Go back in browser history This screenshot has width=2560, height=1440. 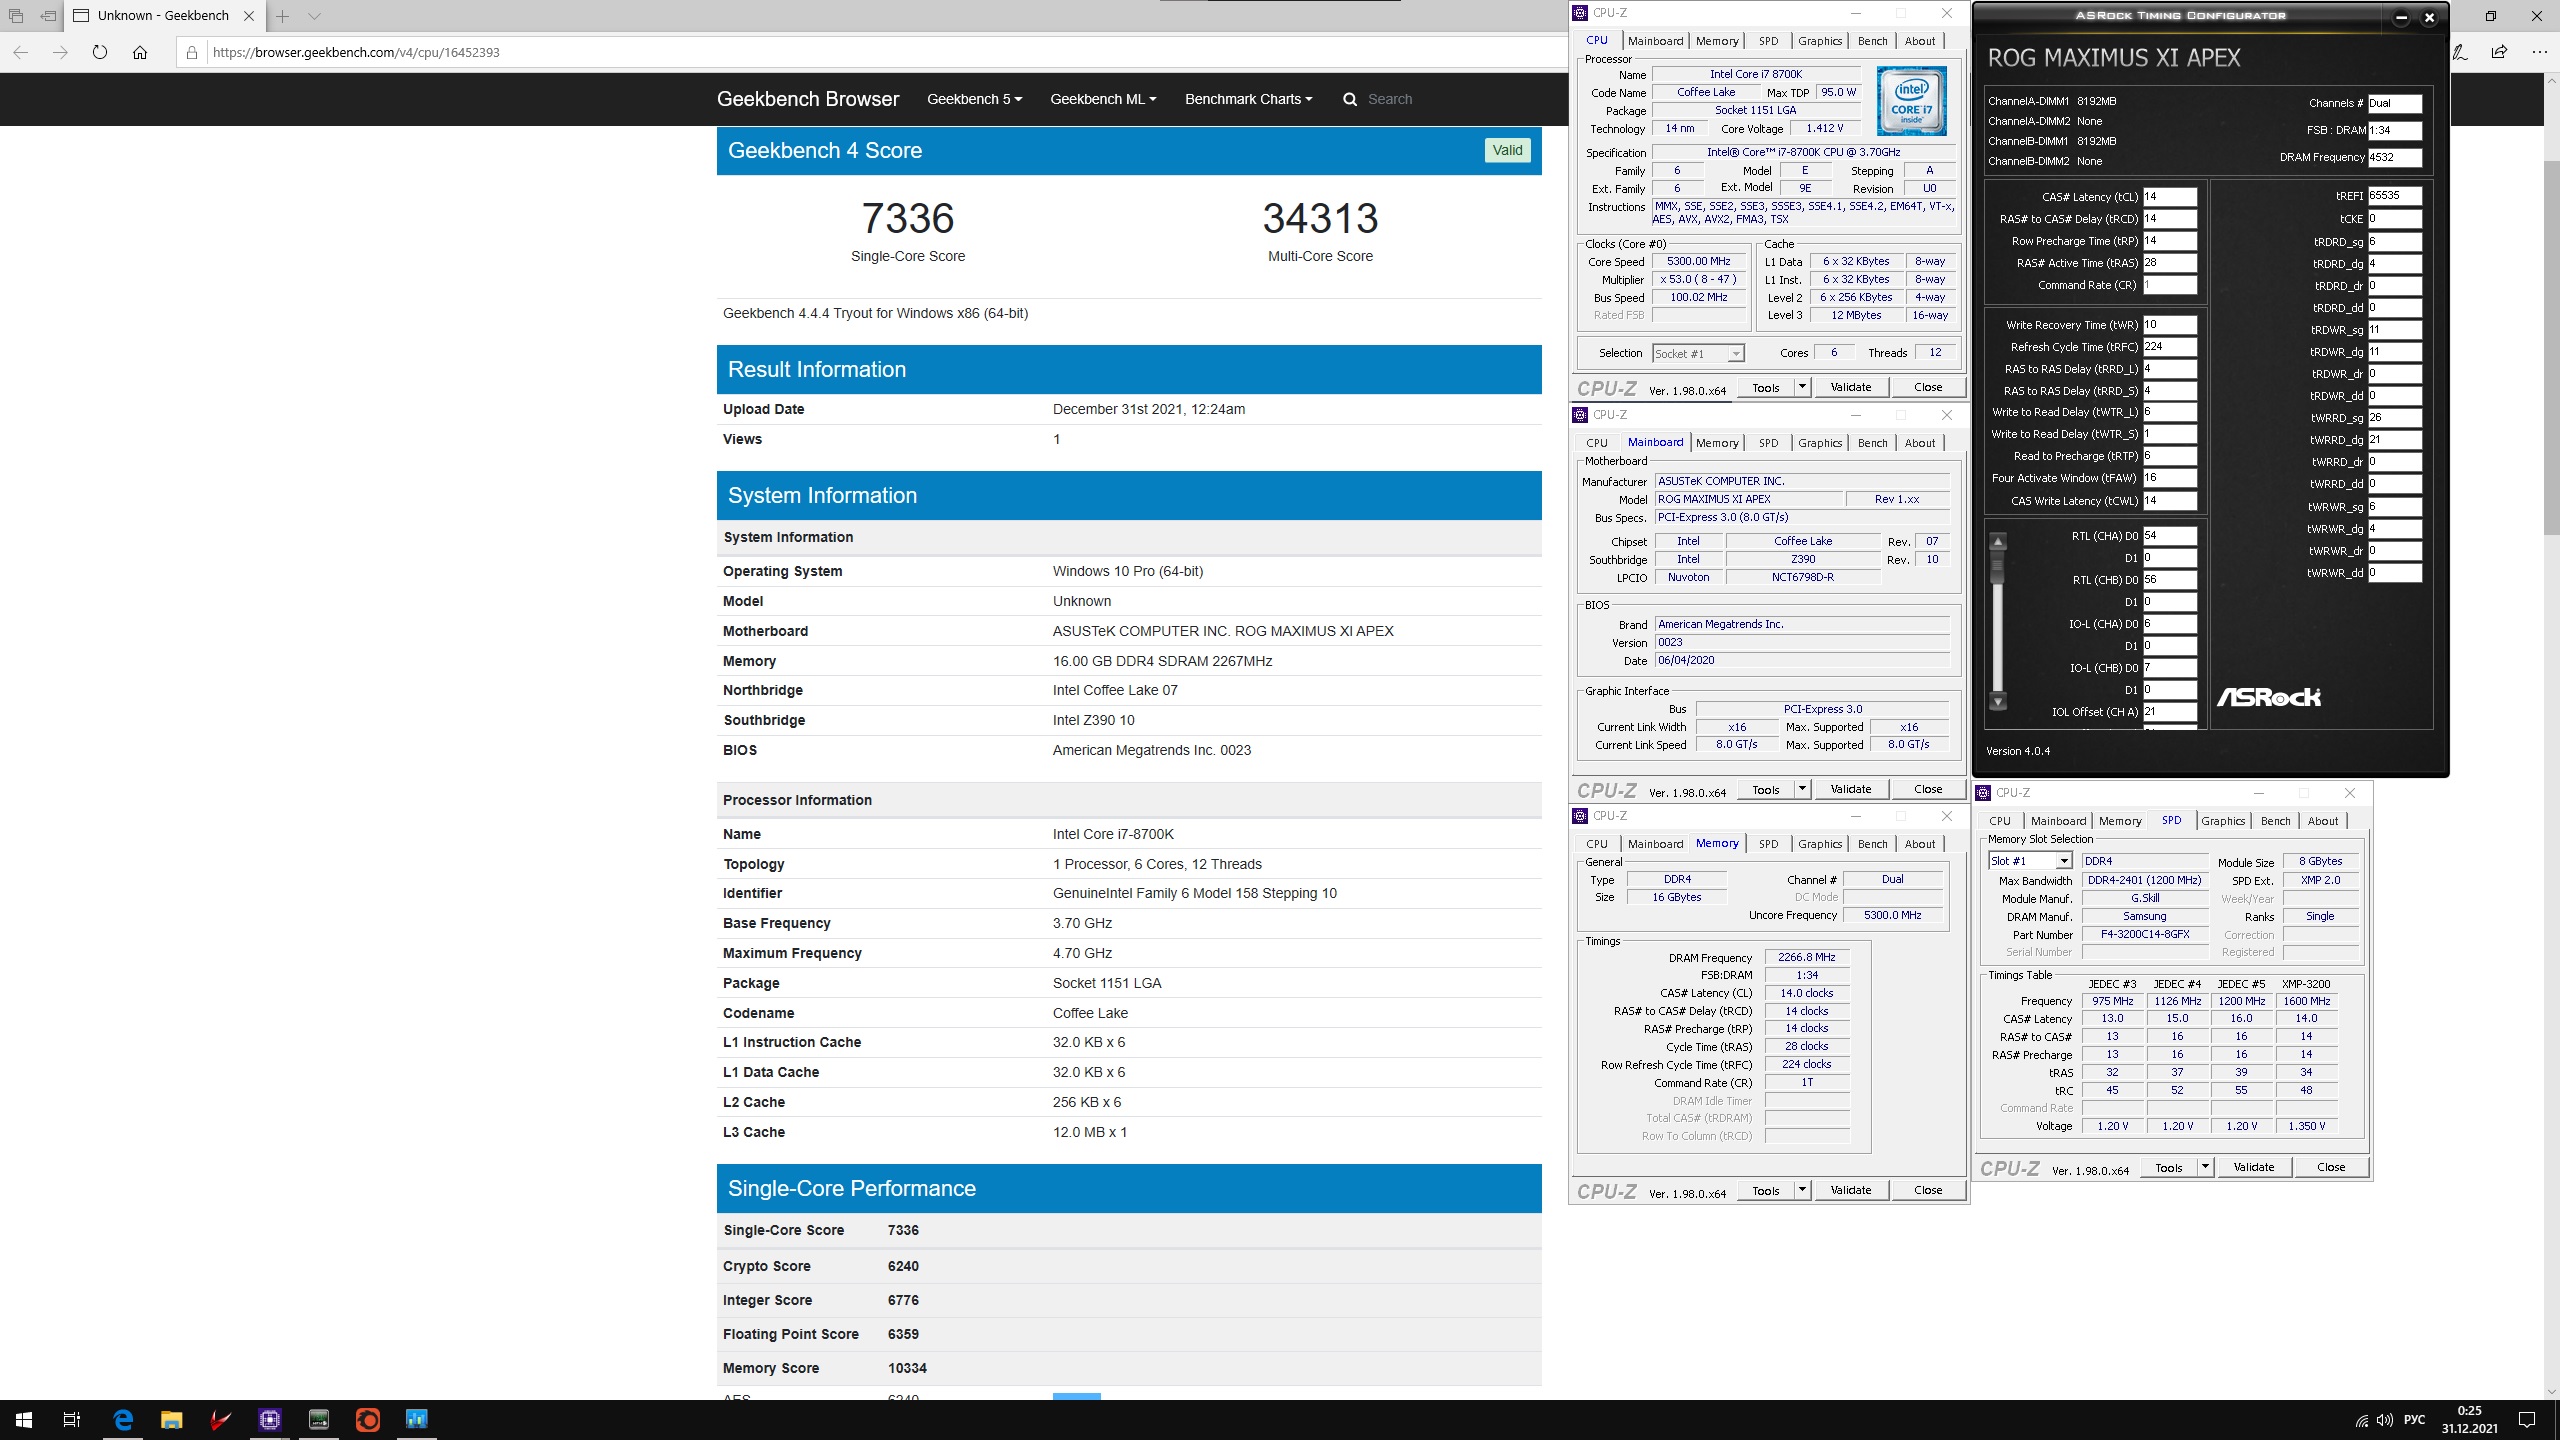pos(21,52)
